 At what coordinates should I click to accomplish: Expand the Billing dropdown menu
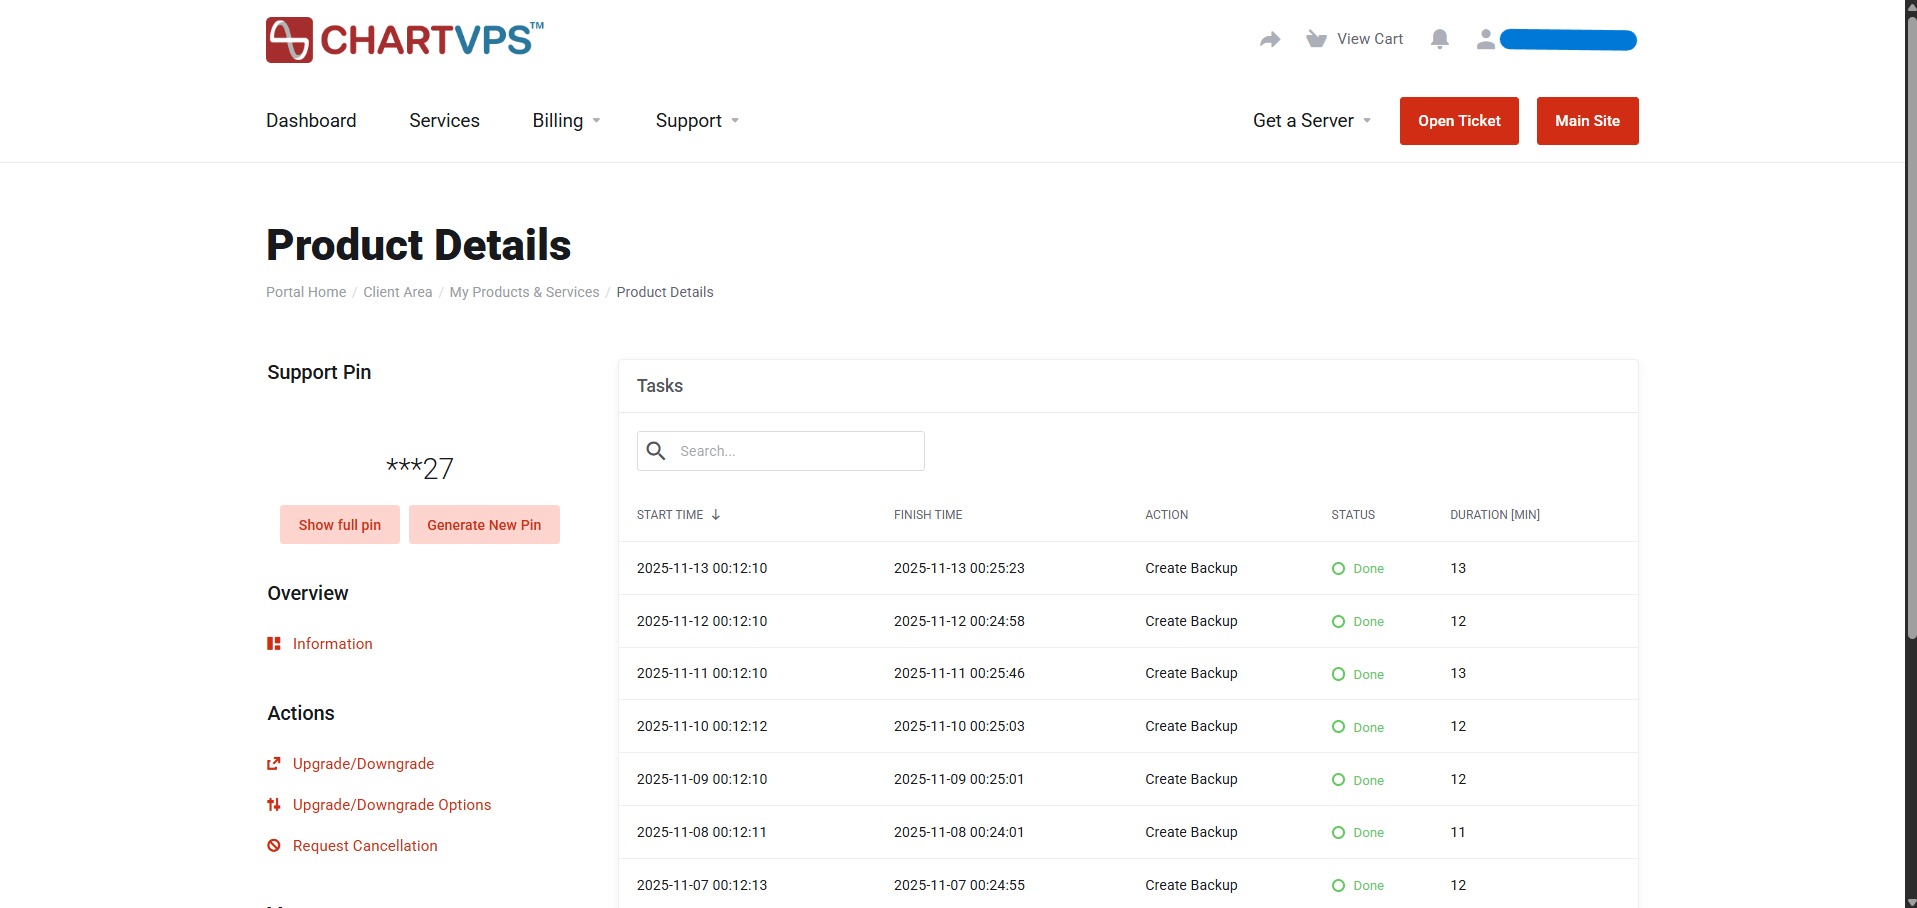(x=566, y=121)
